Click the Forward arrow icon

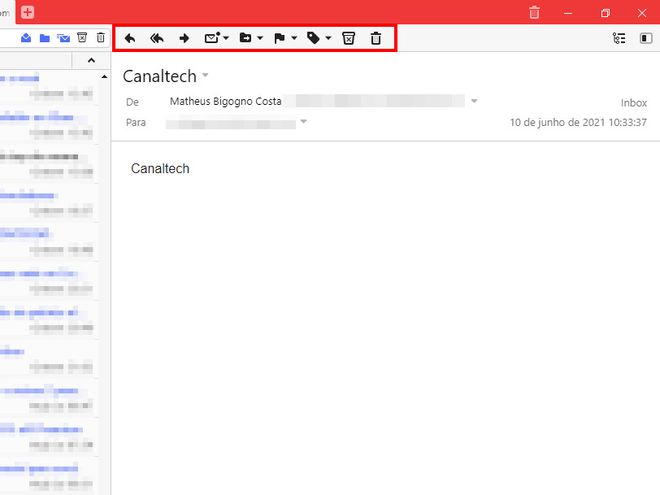184,38
